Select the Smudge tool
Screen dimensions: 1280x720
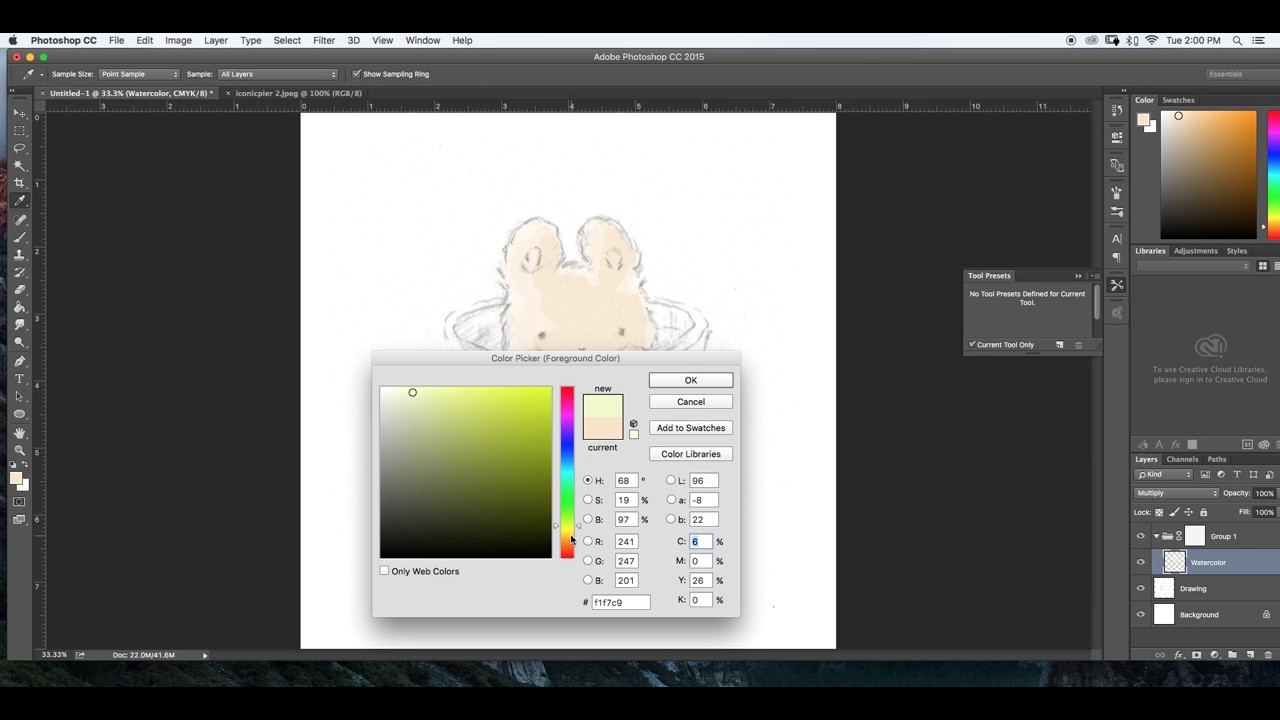[x=19, y=325]
